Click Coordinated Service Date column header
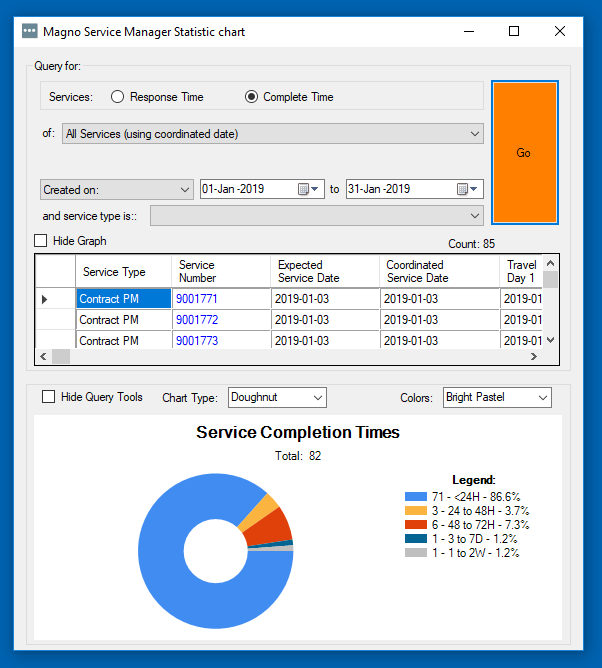 tap(439, 271)
